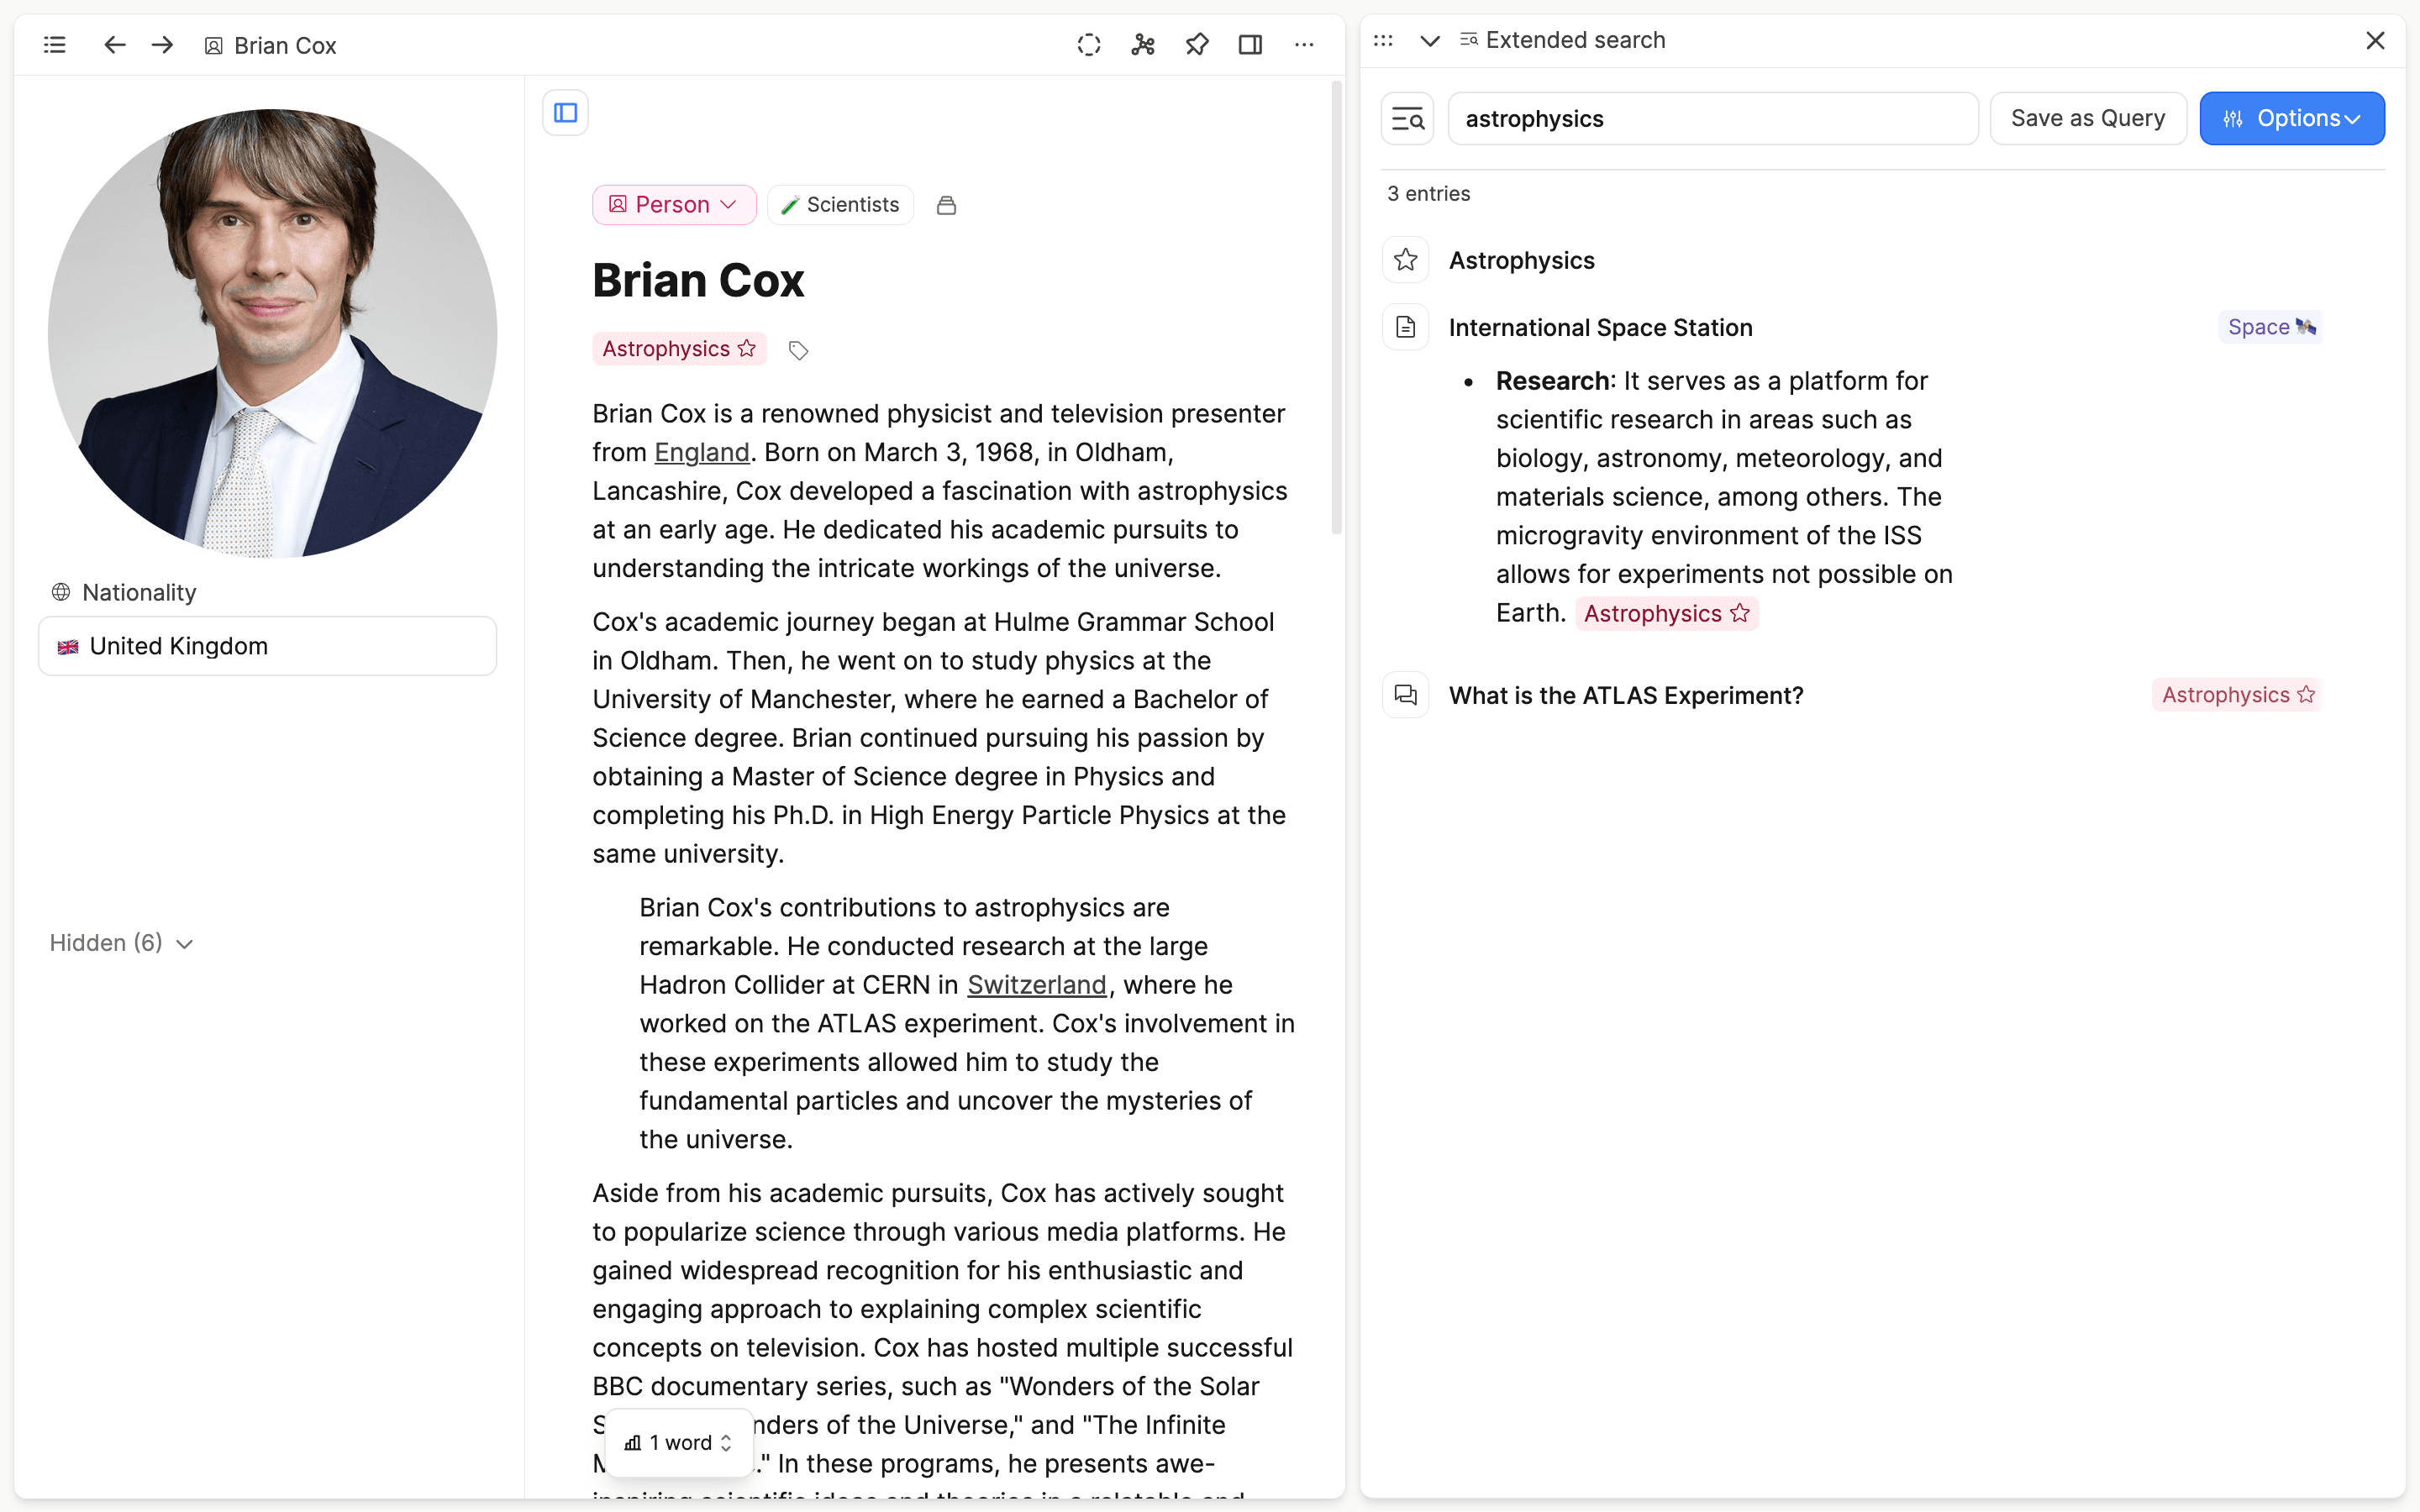The height and width of the screenshot is (1512, 2420).
Task: Toggle the lock icon next to Scientists
Action: click(946, 205)
